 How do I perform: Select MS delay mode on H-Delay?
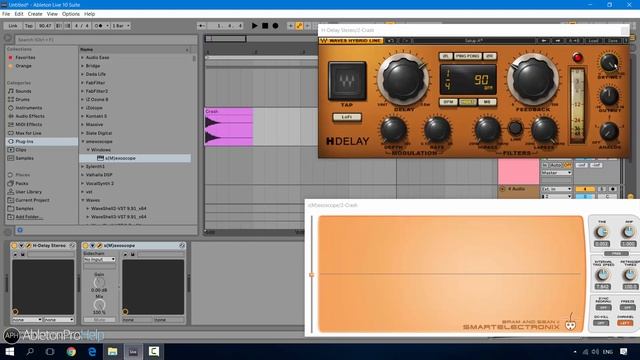point(487,102)
